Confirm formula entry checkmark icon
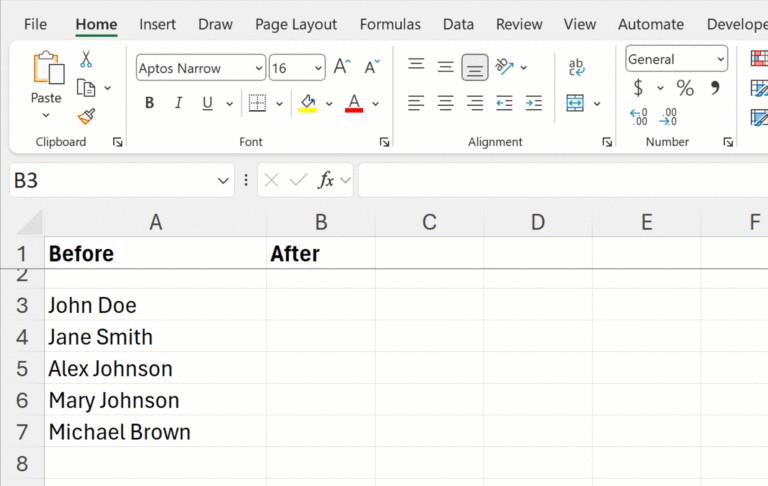This screenshot has height=486, width=768. [298, 180]
